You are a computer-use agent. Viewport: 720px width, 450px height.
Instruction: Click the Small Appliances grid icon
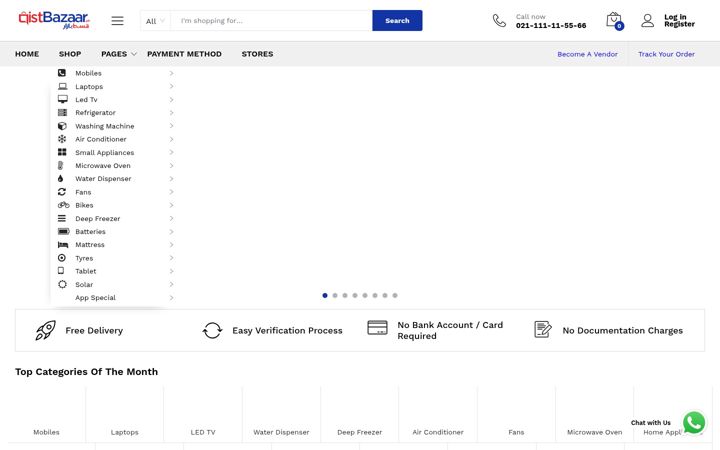62,152
